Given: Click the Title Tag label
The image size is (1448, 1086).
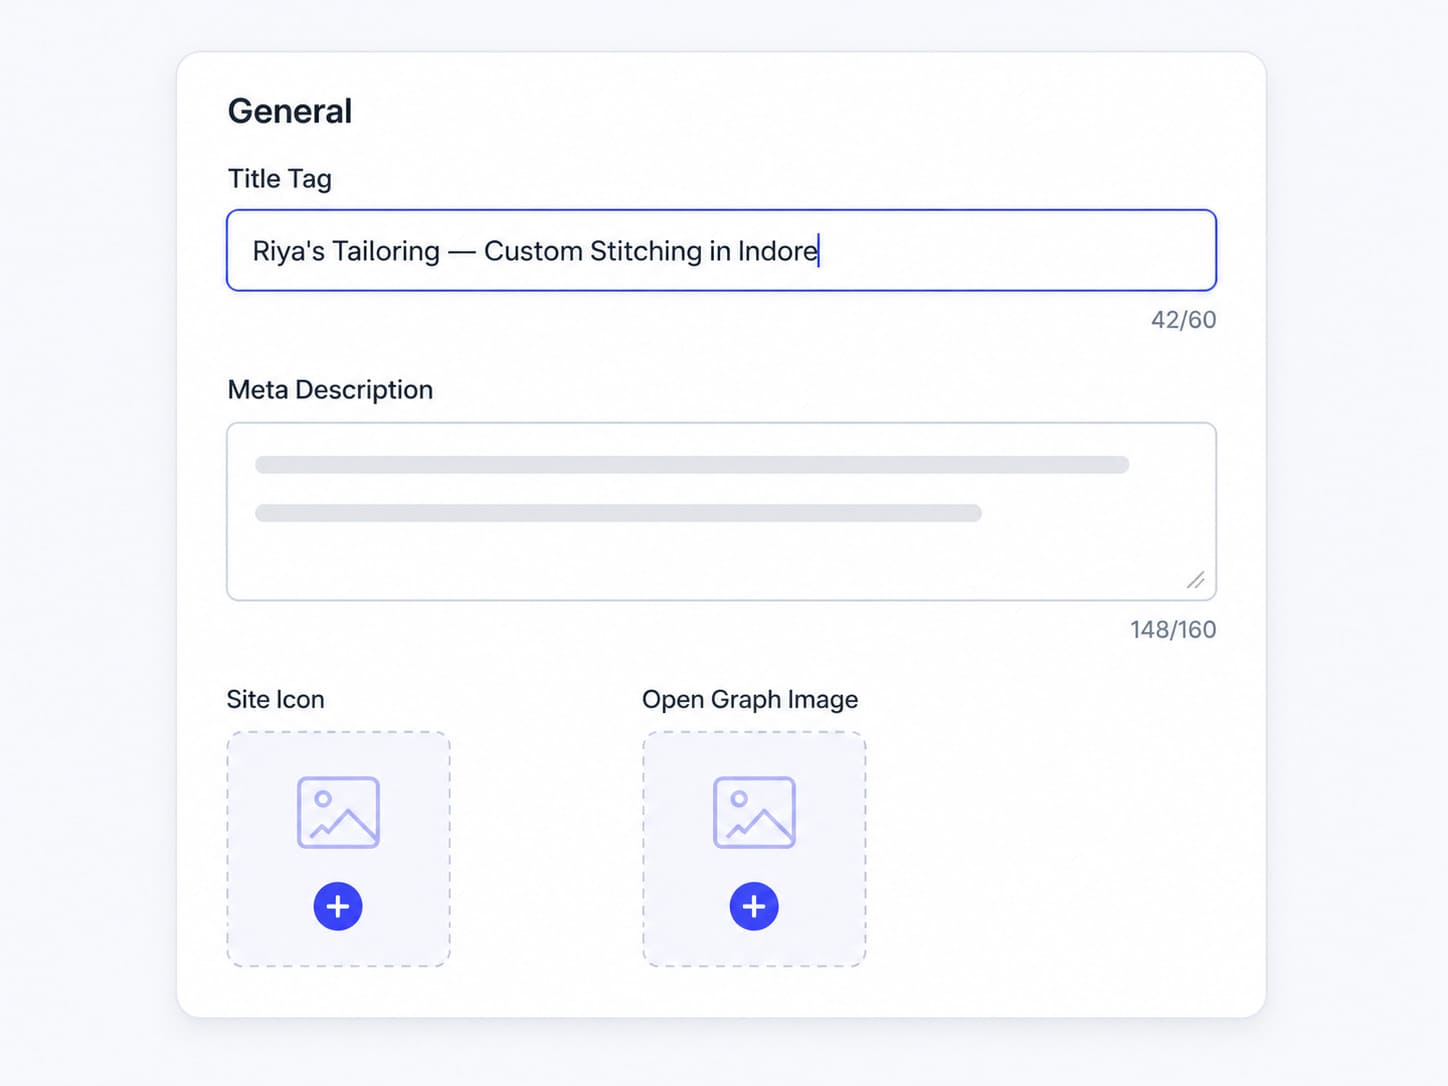Looking at the screenshot, I should (x=280, y=179).
